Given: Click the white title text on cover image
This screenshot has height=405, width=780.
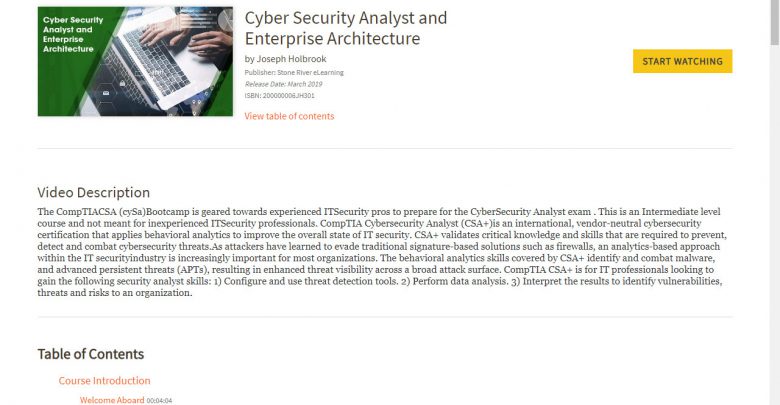Looking at the screenshot, I should pos(73,34).
